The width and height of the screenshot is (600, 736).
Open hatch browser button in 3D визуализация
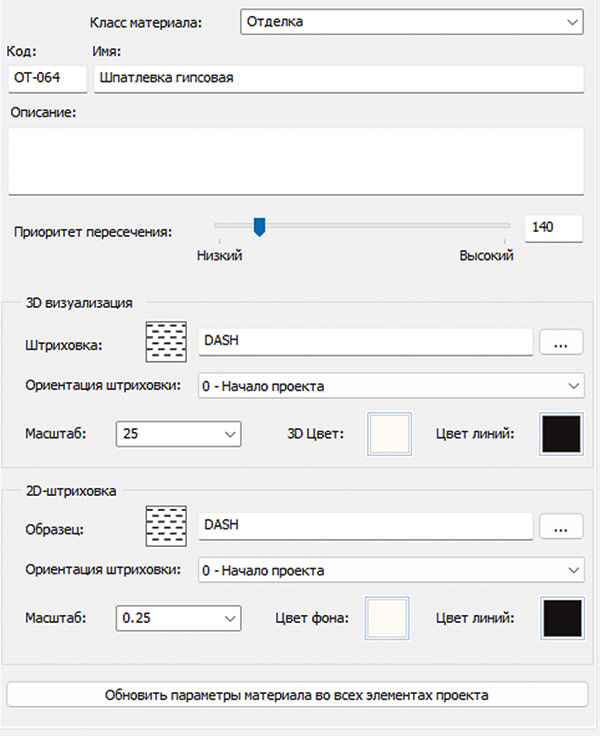[x=561, y=342]
